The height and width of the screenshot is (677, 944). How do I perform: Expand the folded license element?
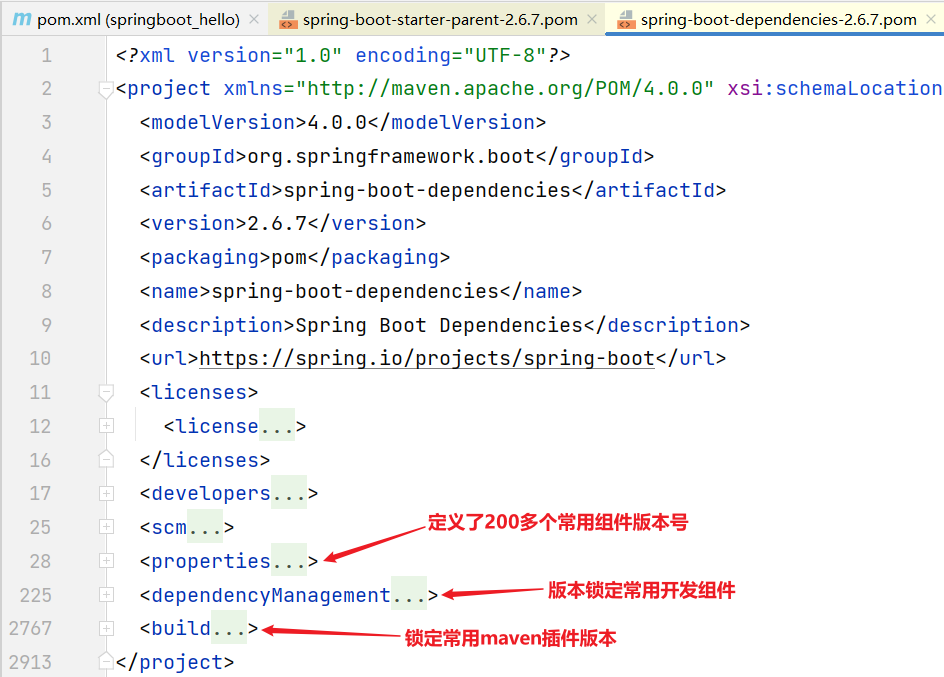click(x=106, y=426)
